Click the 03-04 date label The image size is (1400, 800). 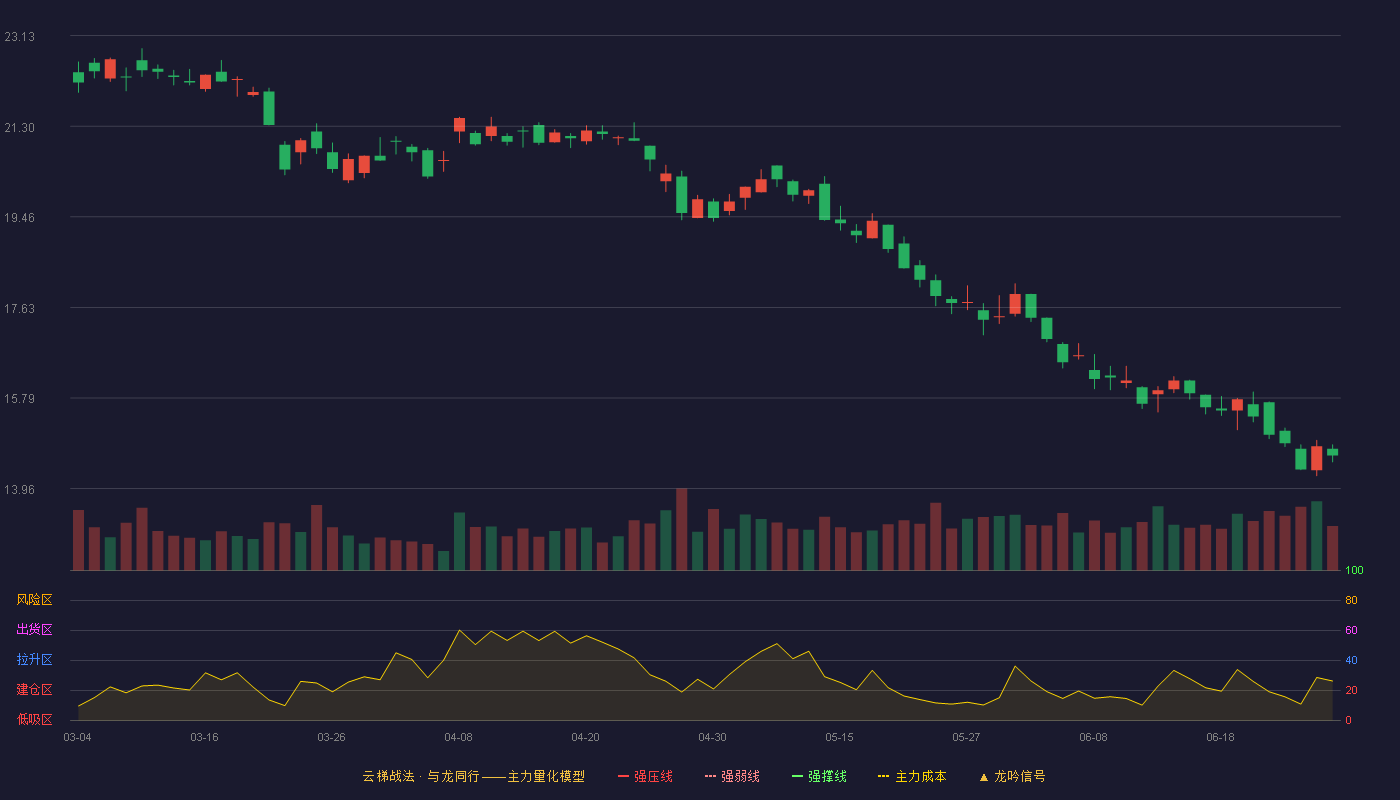tap(77, 737)
